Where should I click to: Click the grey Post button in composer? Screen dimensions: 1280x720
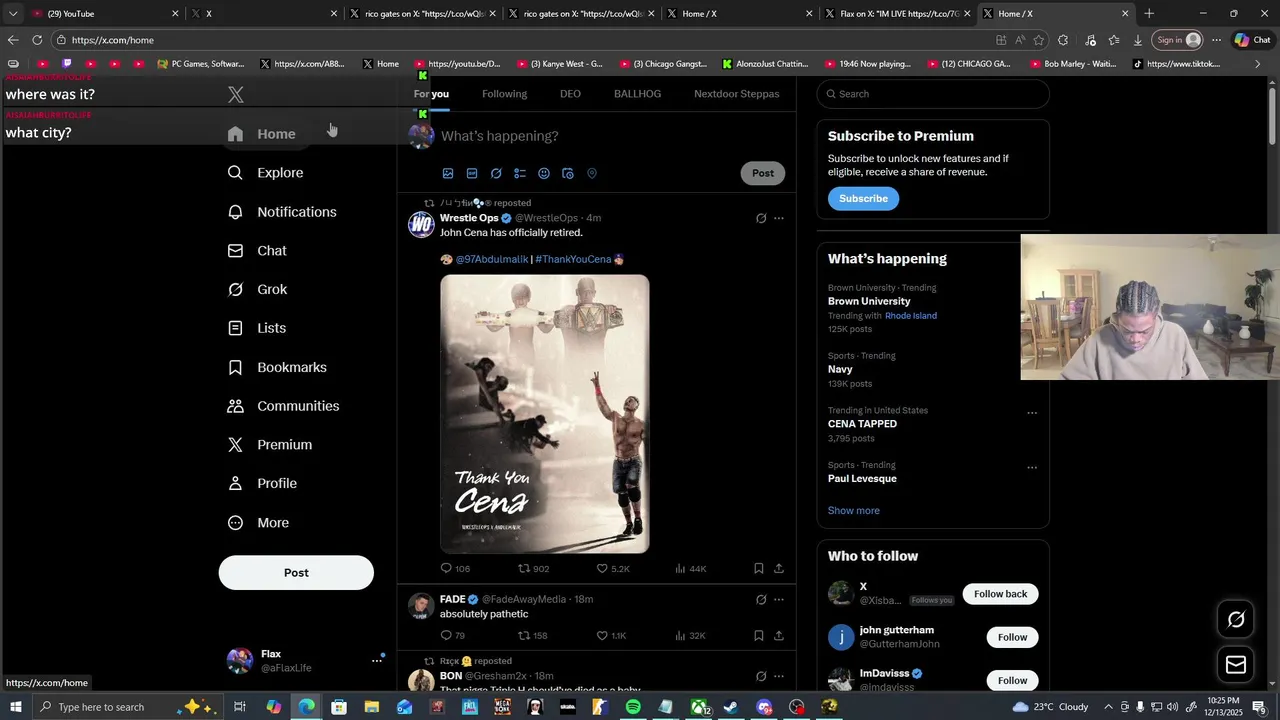tap(763, 173)
